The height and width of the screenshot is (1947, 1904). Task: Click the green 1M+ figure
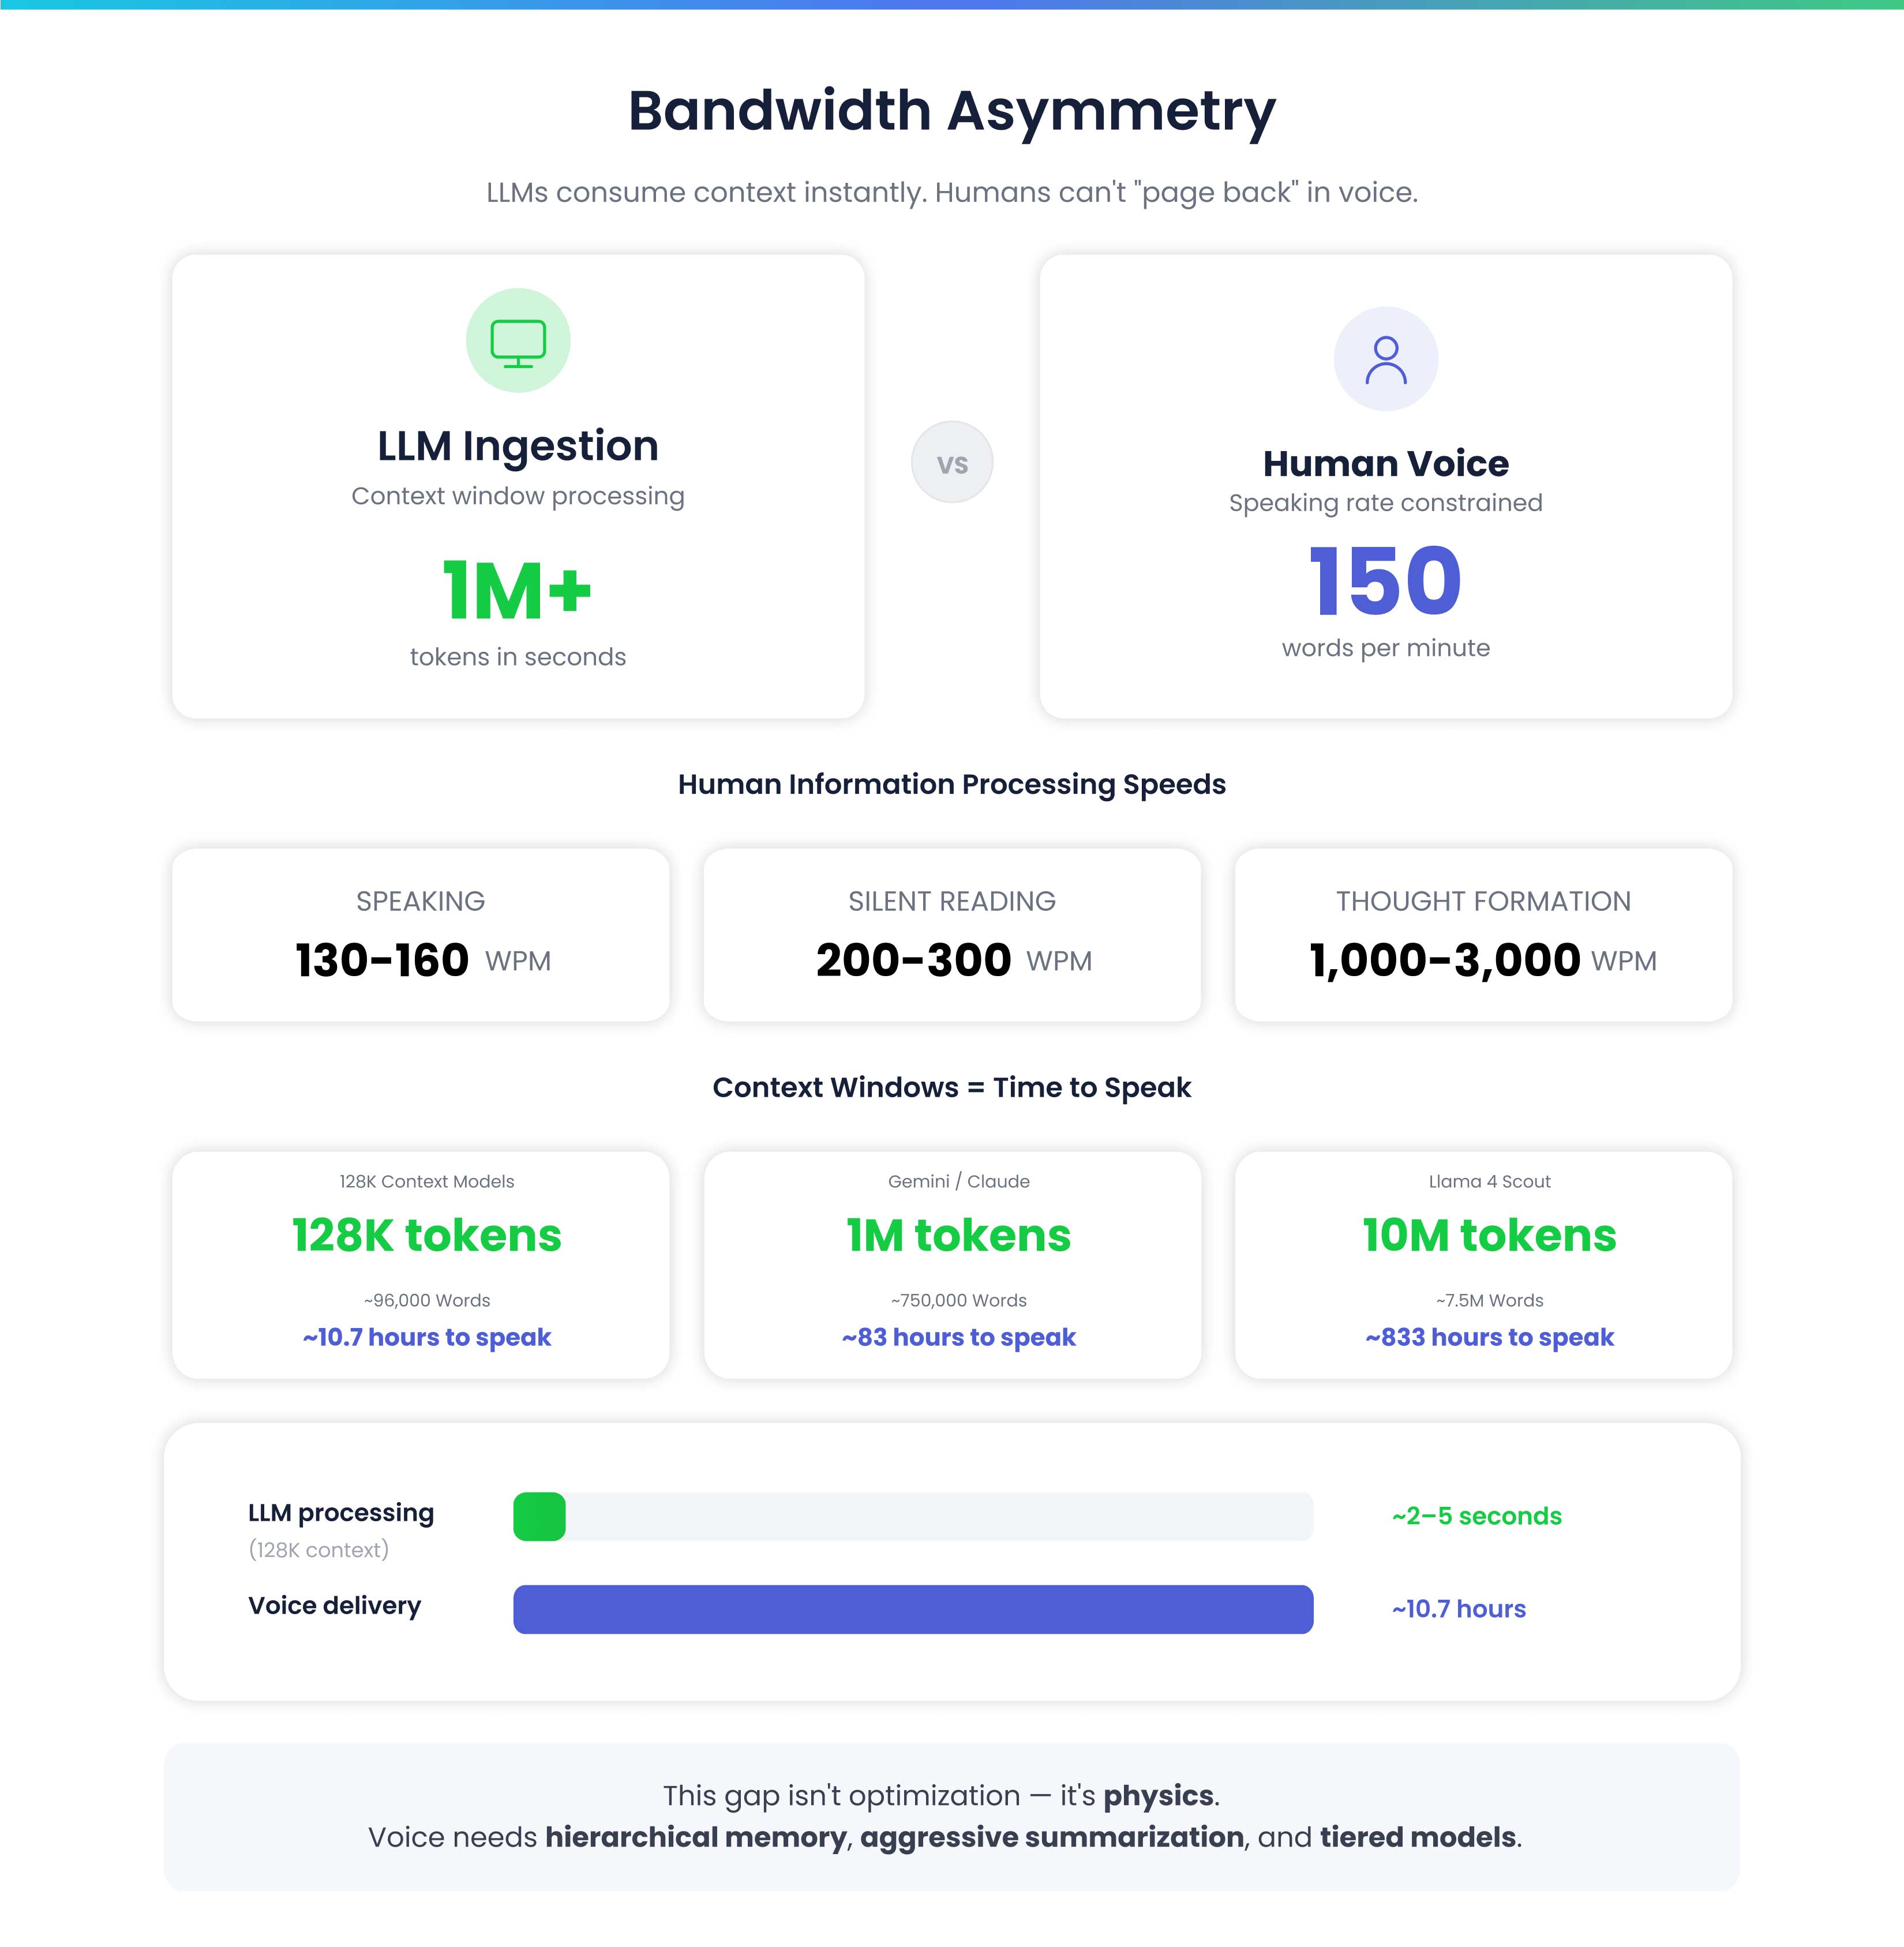[x=518, y=590]
